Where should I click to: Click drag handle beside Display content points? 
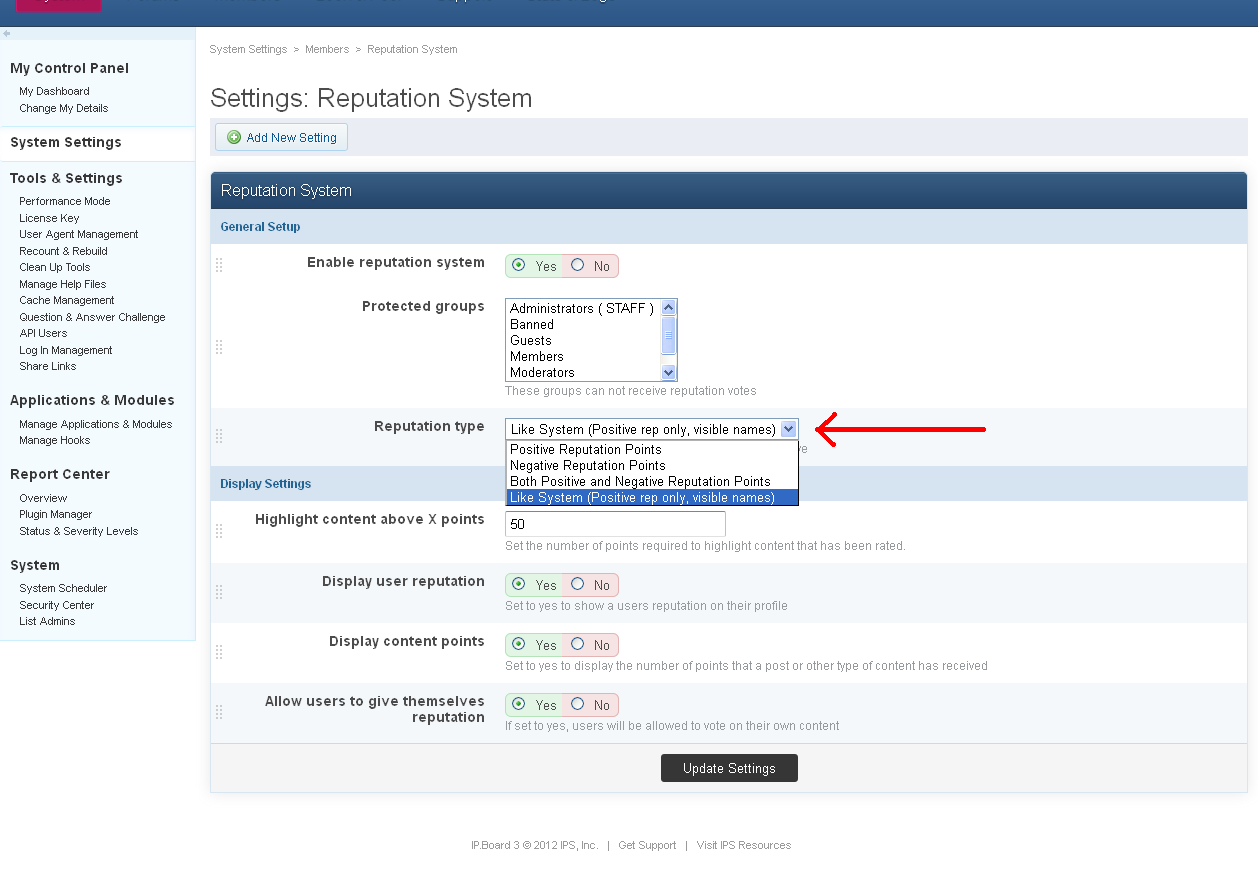[x=219, y=652]
